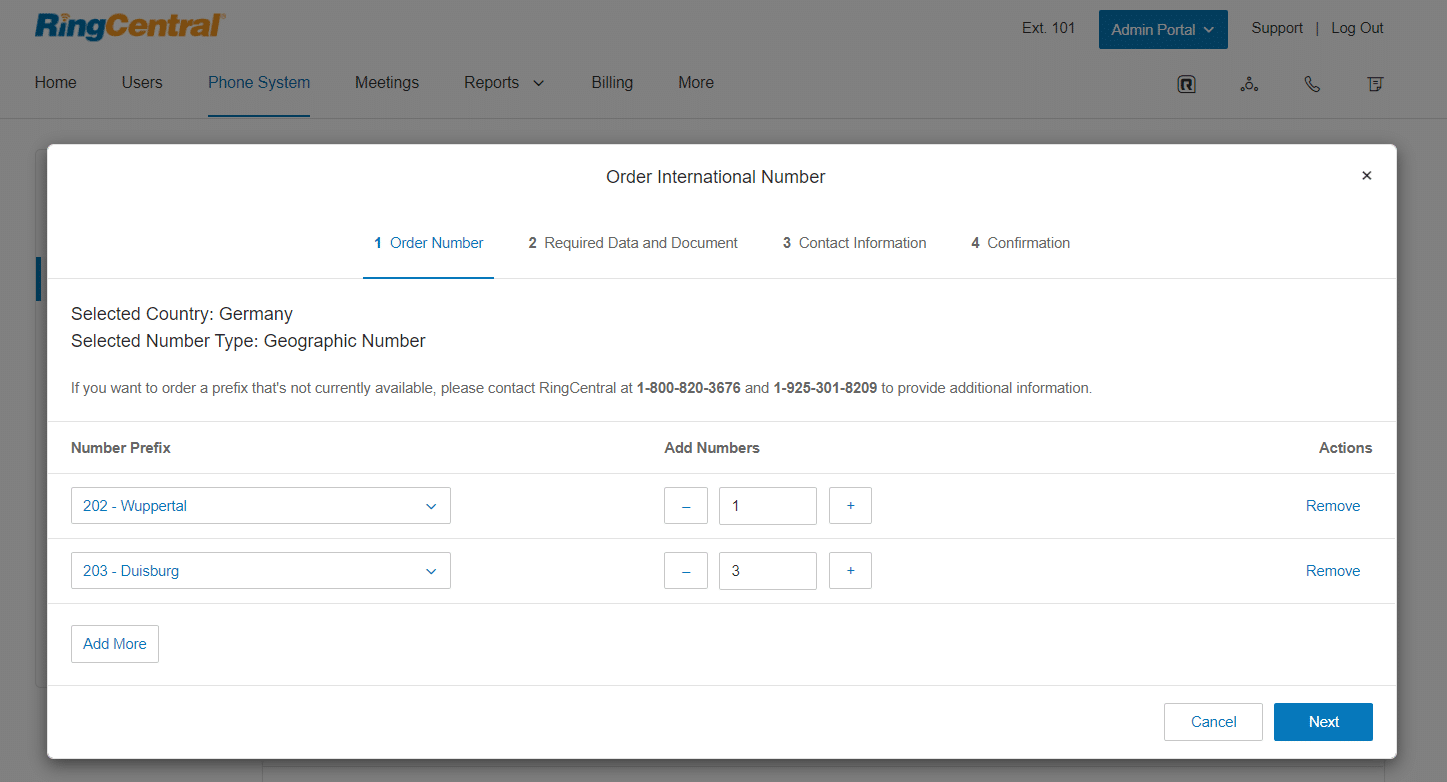Screen dimensions: 1447x782
Task: Cancel the number order
Action: (1213, 722)
